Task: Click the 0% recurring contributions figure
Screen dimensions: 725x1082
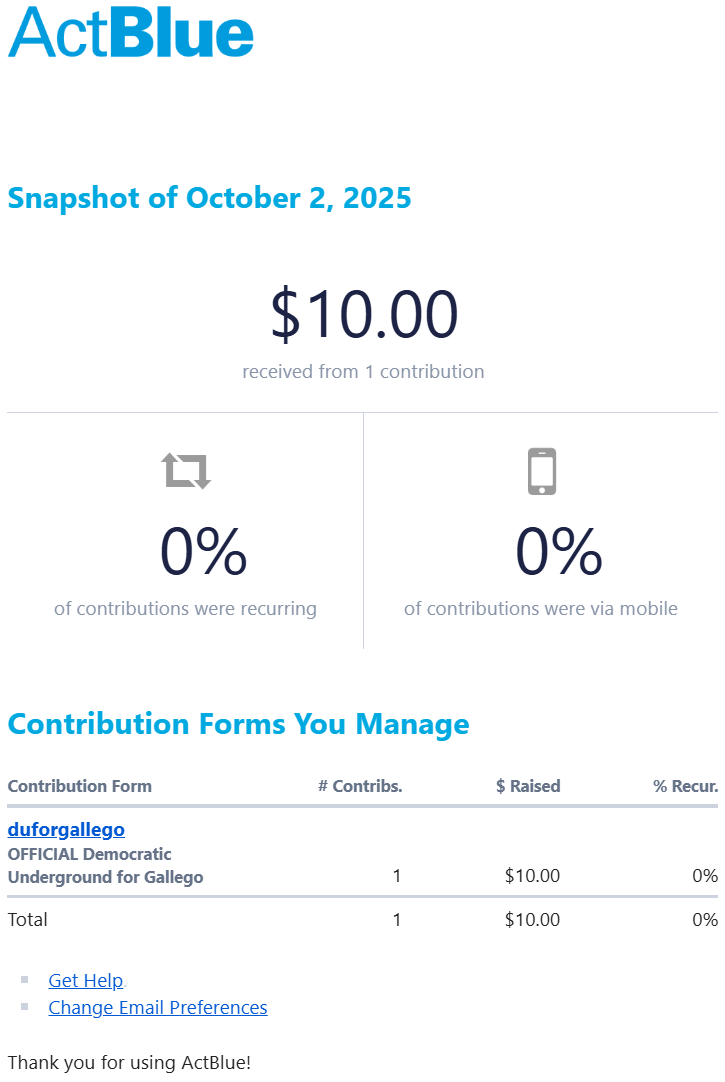Action: [203, 553]
